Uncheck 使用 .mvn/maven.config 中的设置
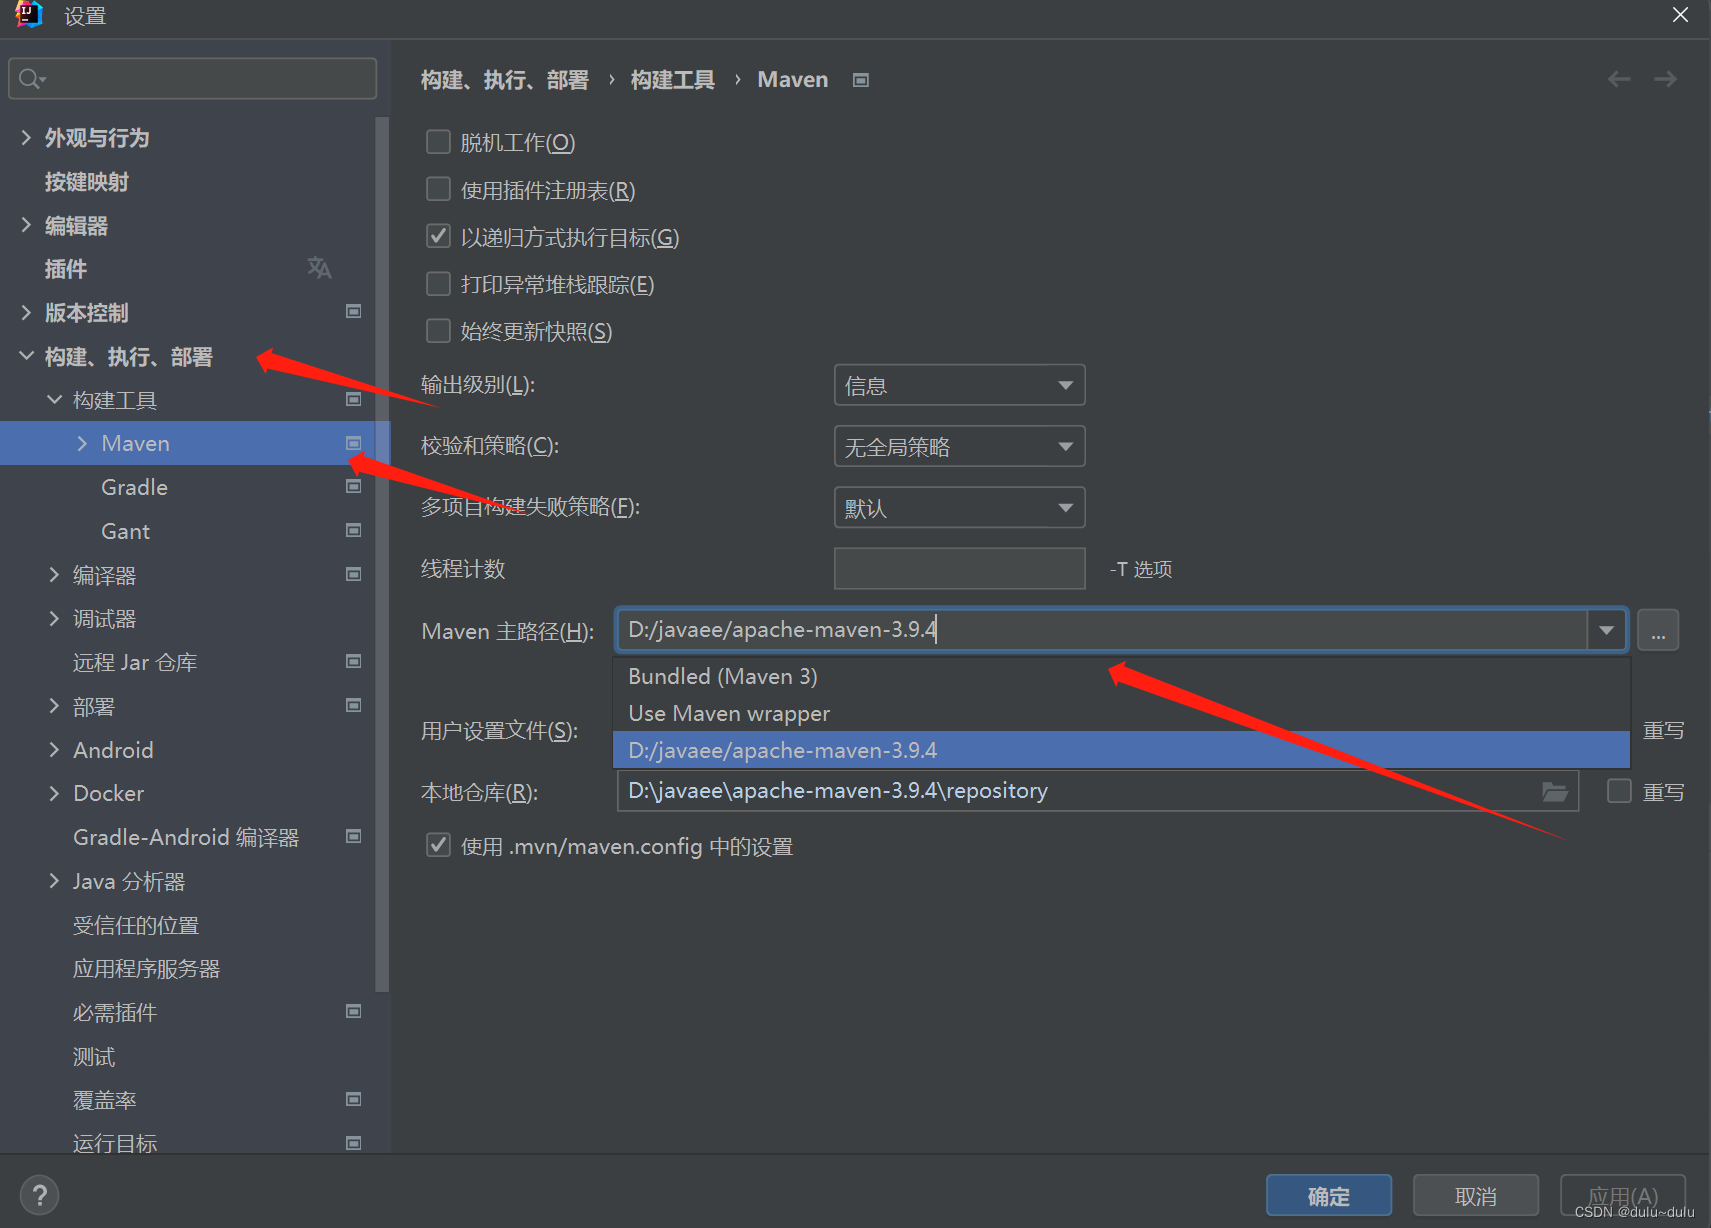Viewport: 1711px width, 1228px height. pos(438,846)
